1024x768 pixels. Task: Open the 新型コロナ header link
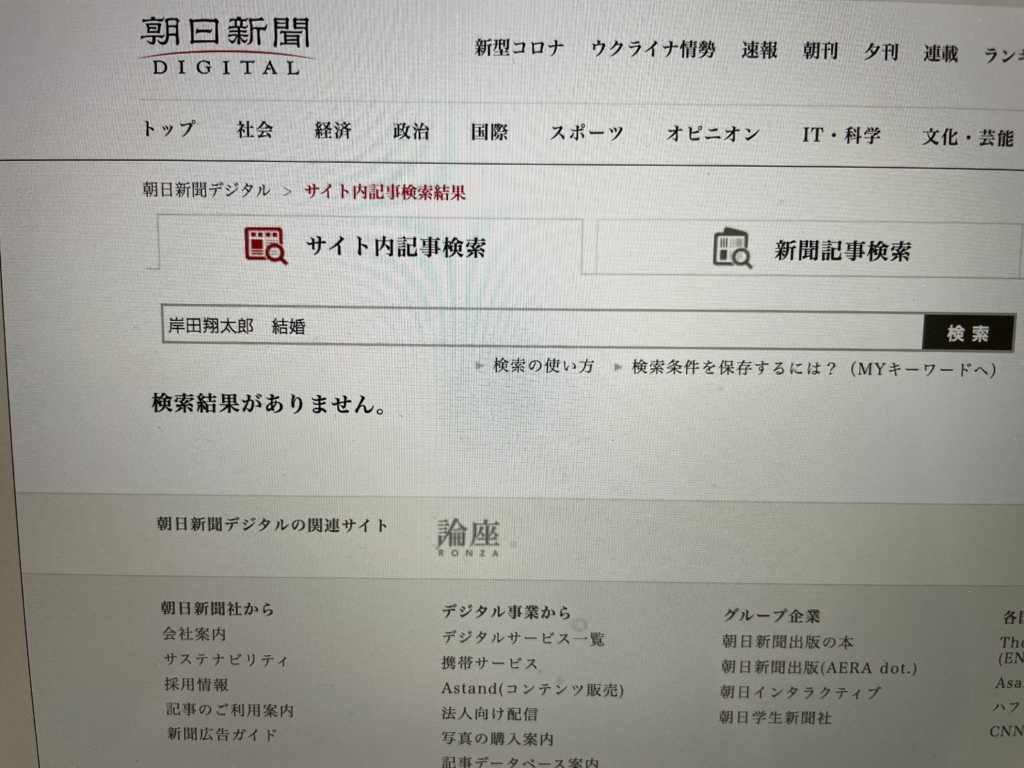tap(519, 48)
